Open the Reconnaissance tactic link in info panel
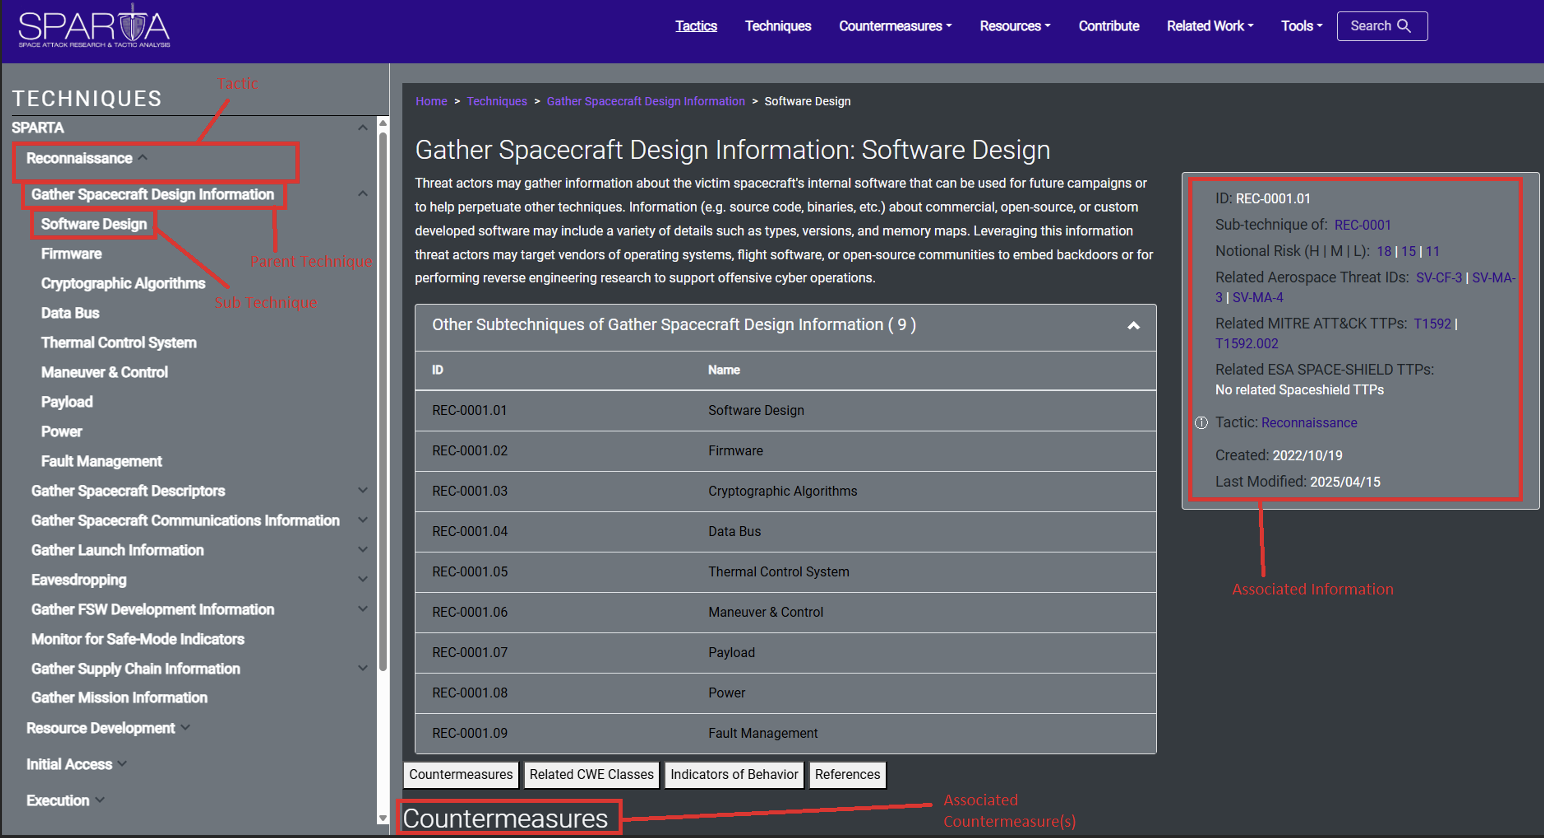 [1309, 423]
